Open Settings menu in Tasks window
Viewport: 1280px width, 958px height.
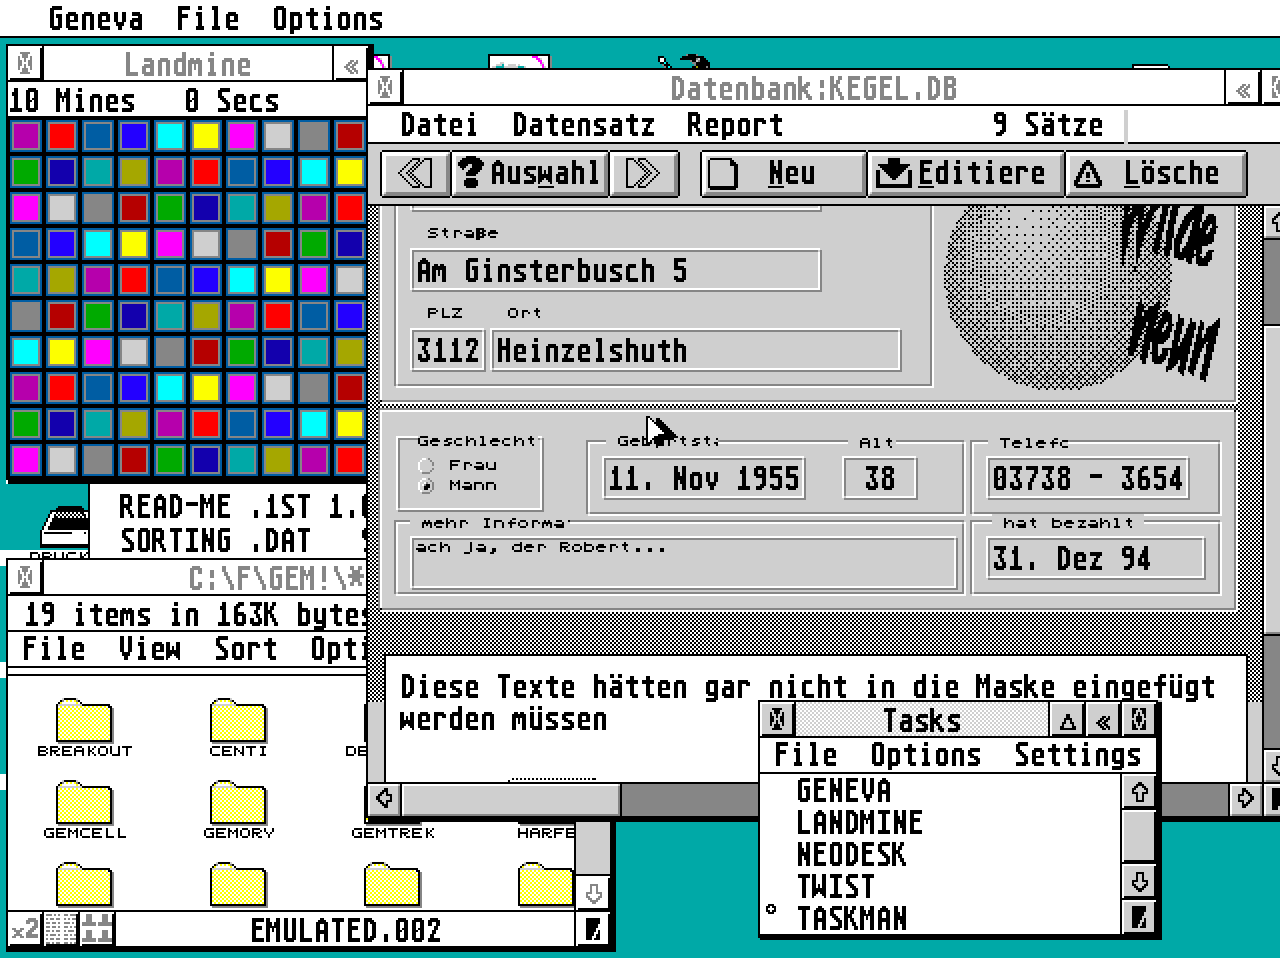point(1077,755)
